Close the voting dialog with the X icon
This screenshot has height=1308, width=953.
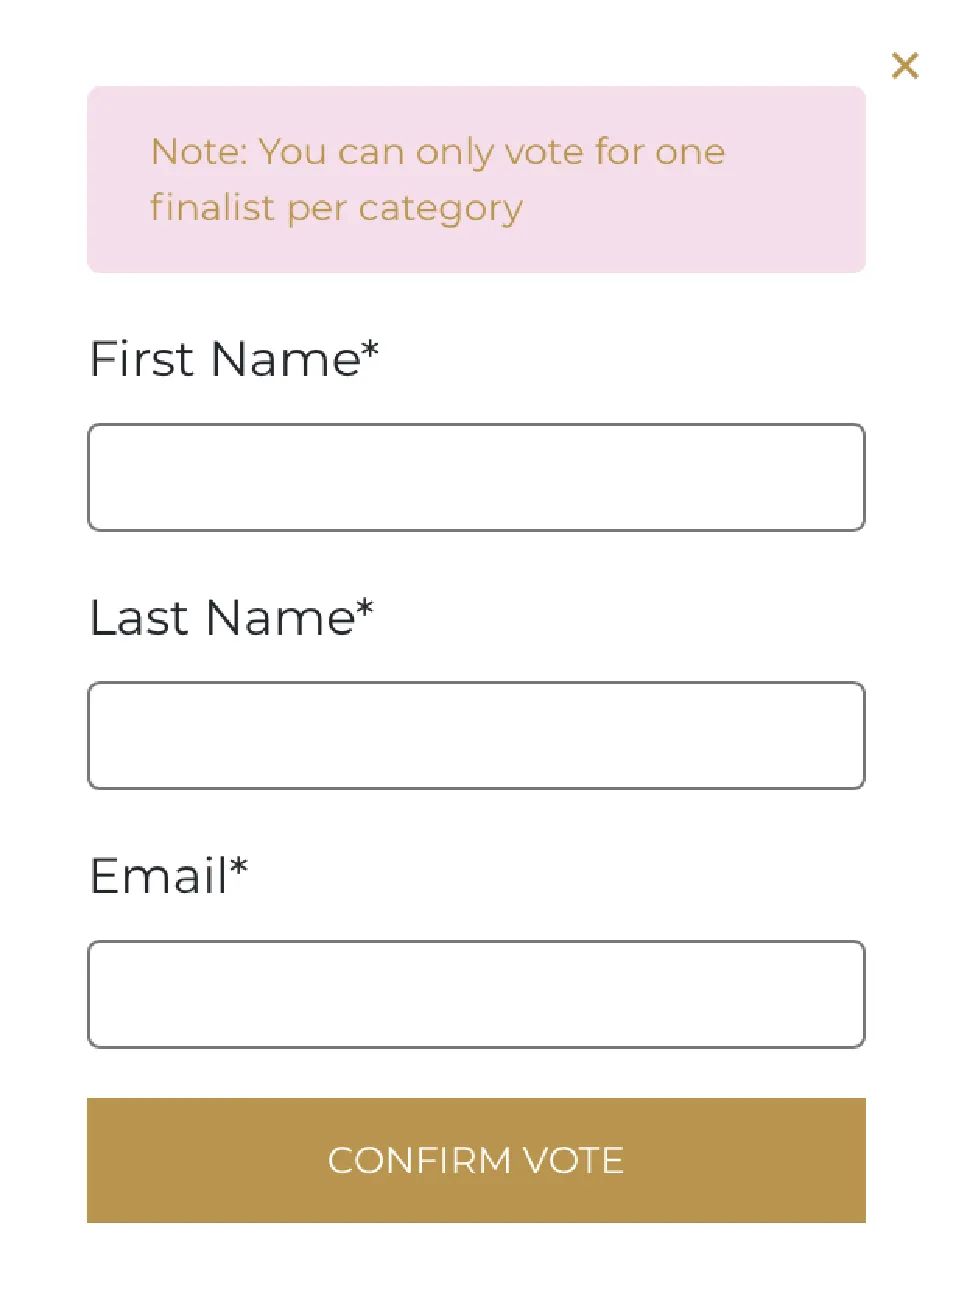(904, 66)
